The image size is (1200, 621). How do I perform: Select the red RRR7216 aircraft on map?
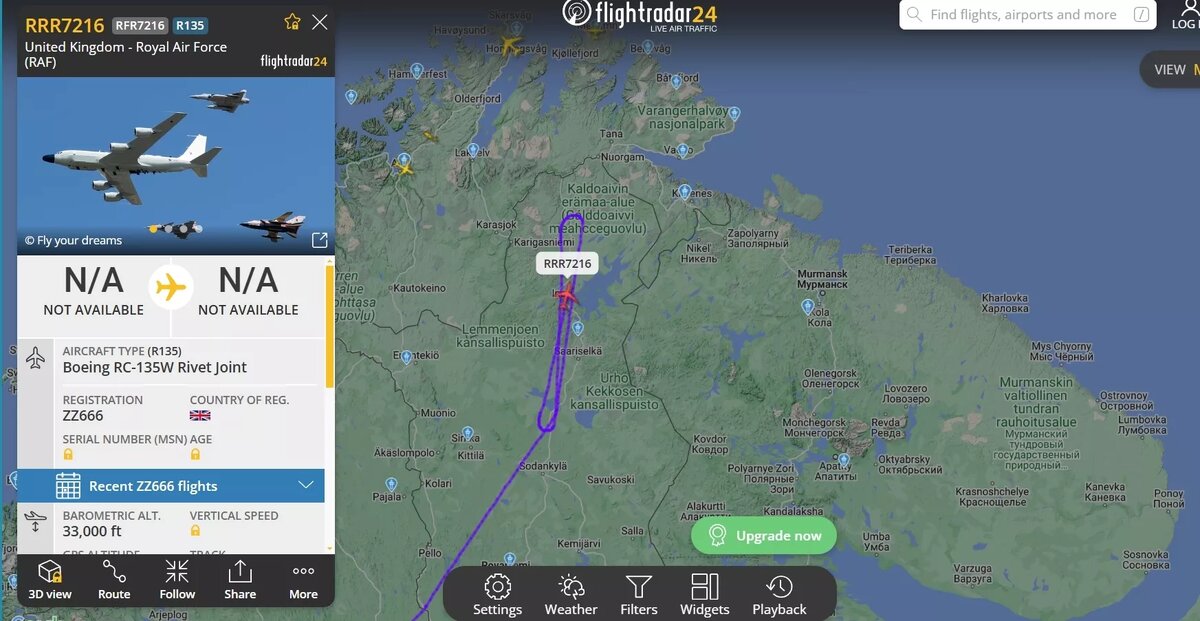click(x=566, y=295)
